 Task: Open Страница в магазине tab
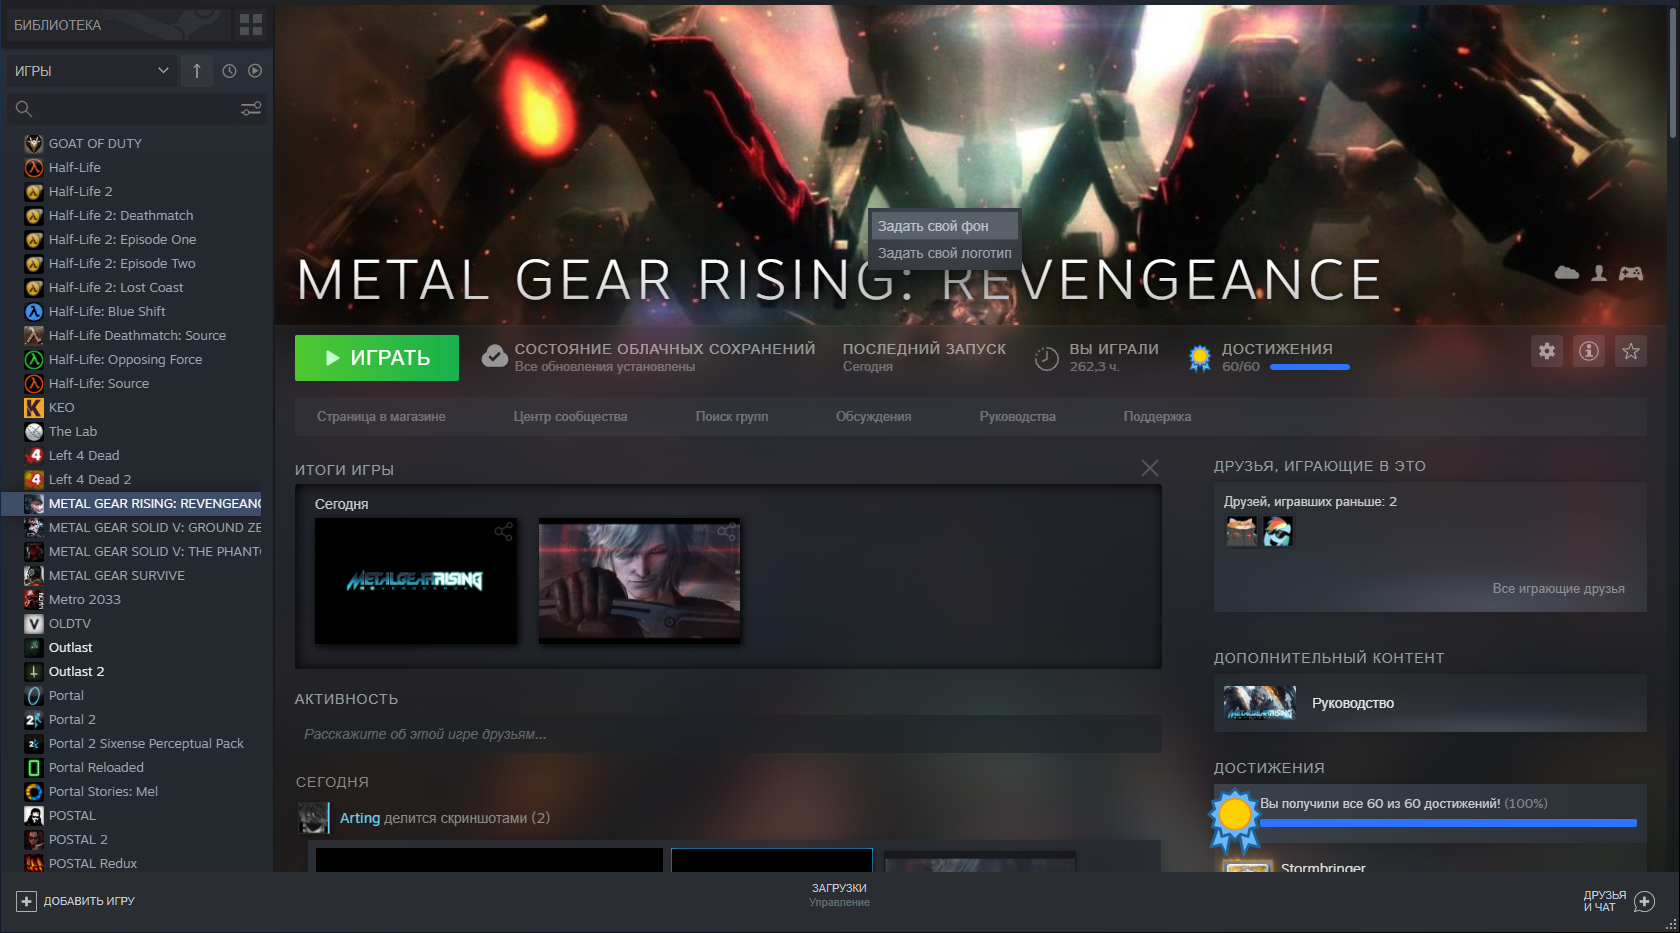click(381, 416)
